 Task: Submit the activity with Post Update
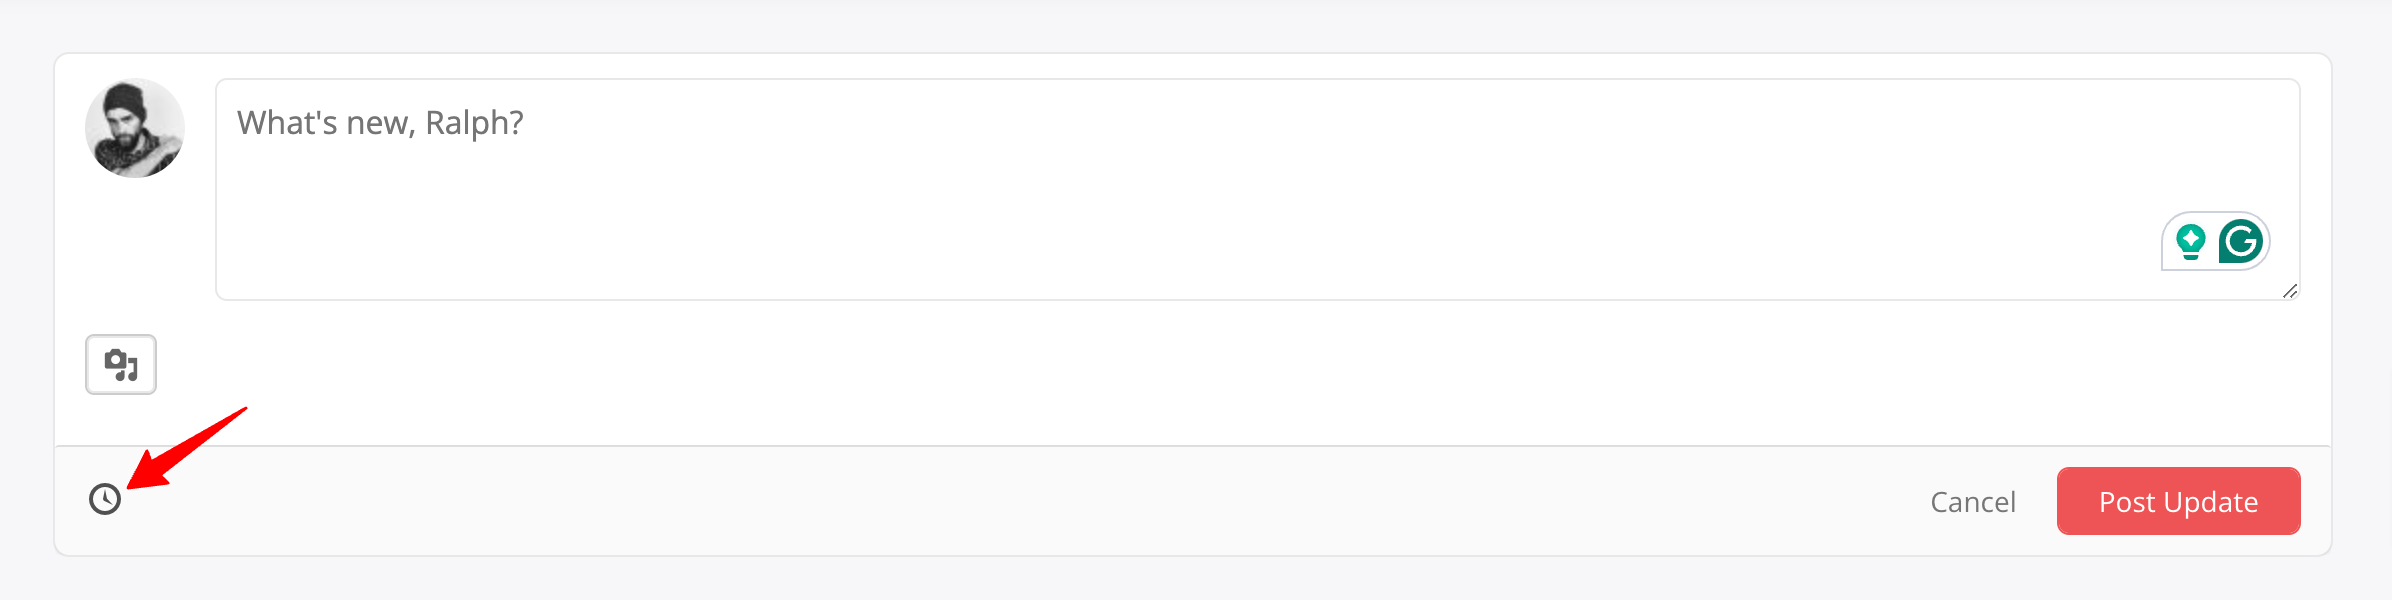click(2178, 502)
